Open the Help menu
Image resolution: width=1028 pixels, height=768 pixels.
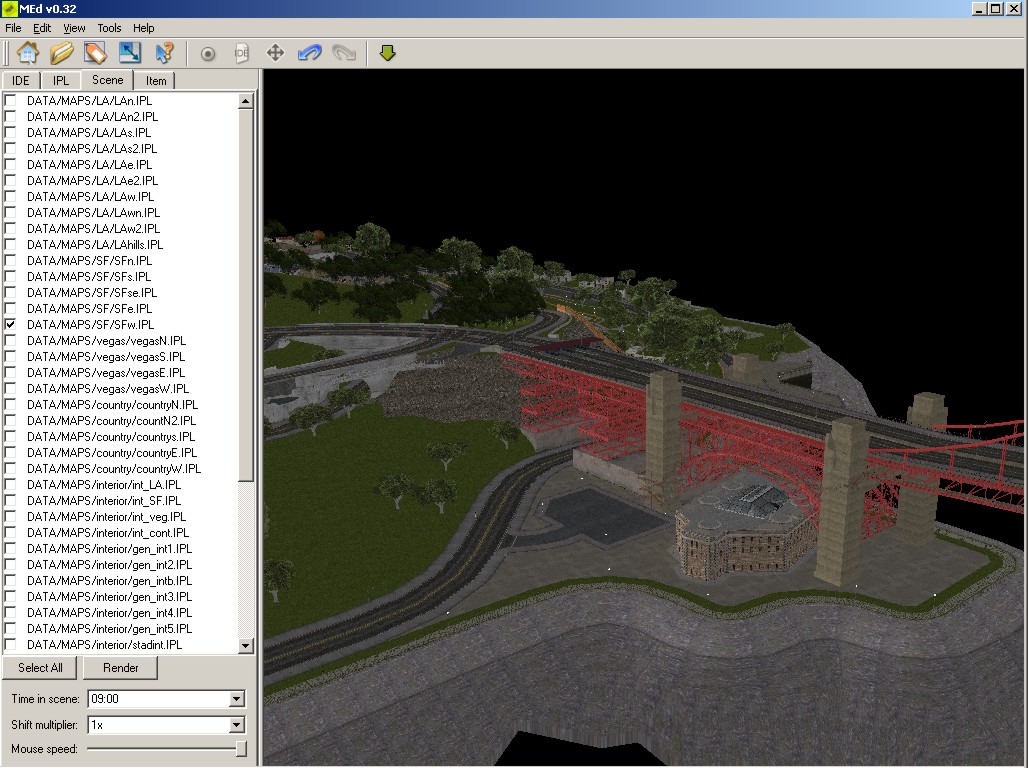pyautogui.click(x=144, y=28)
